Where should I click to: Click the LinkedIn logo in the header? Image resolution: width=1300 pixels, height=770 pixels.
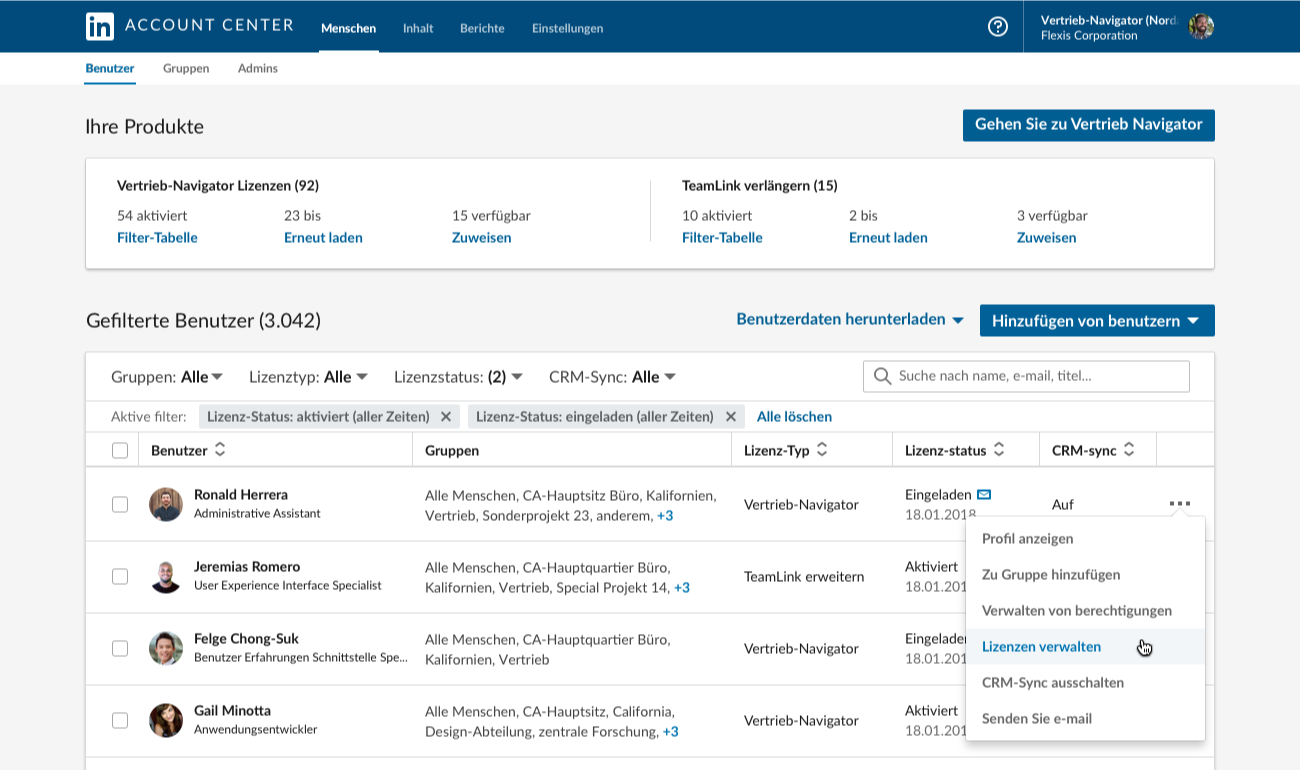[x=100, y=26]
